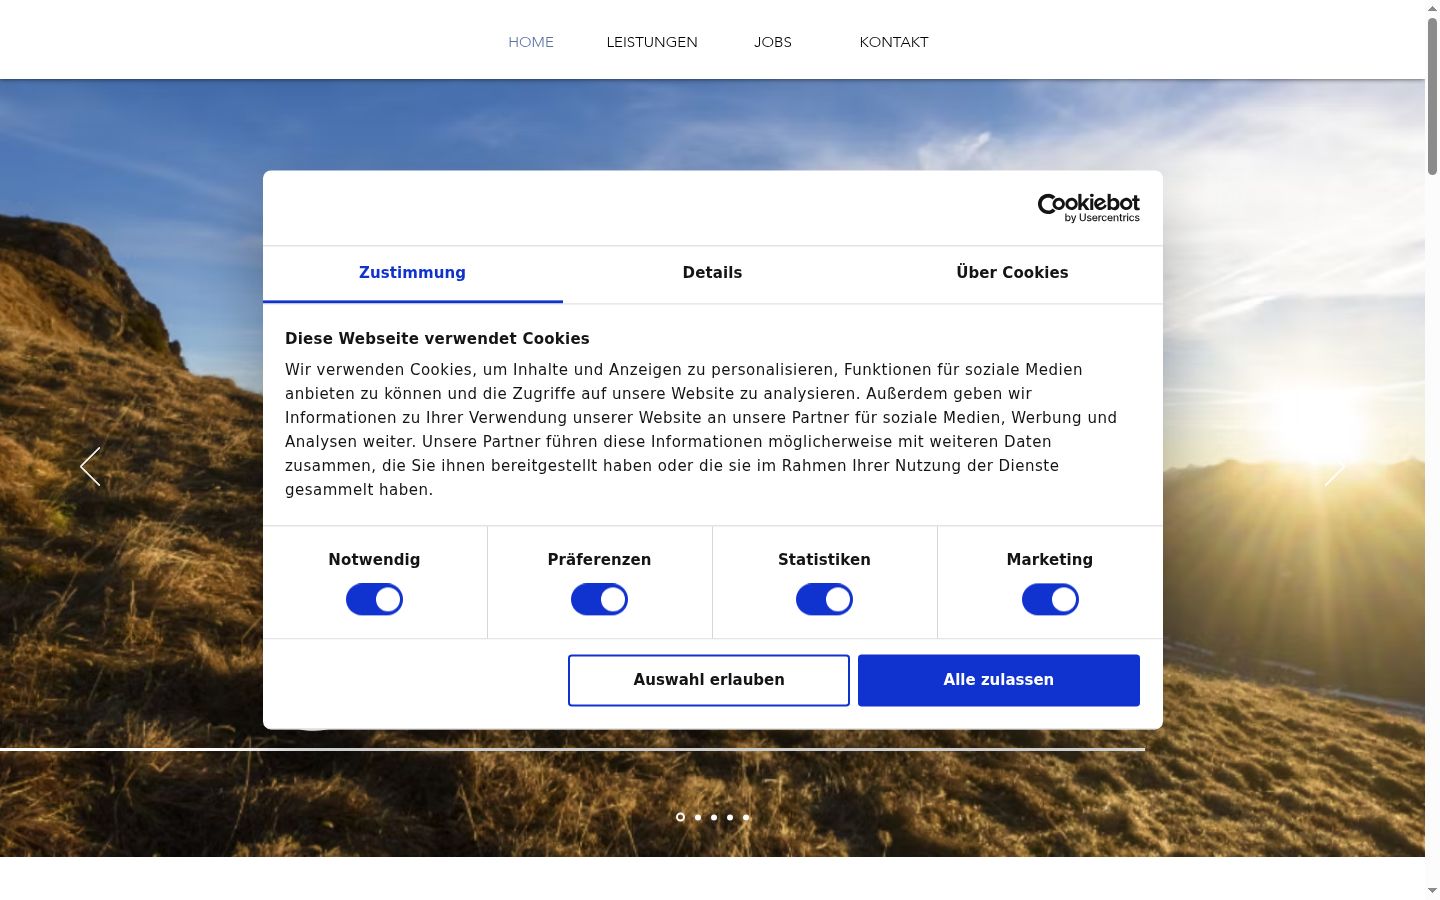Show the previous slide with left arrow

[x=90, y=467]
